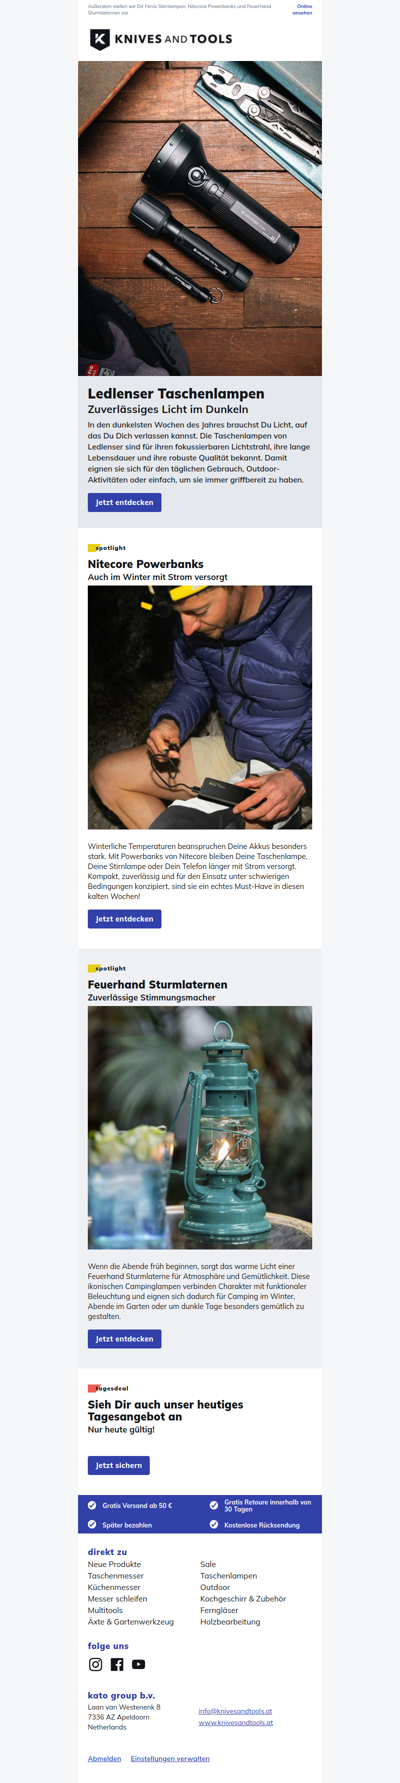Click the Jetzt sichern button

(x=118, y=1465)
